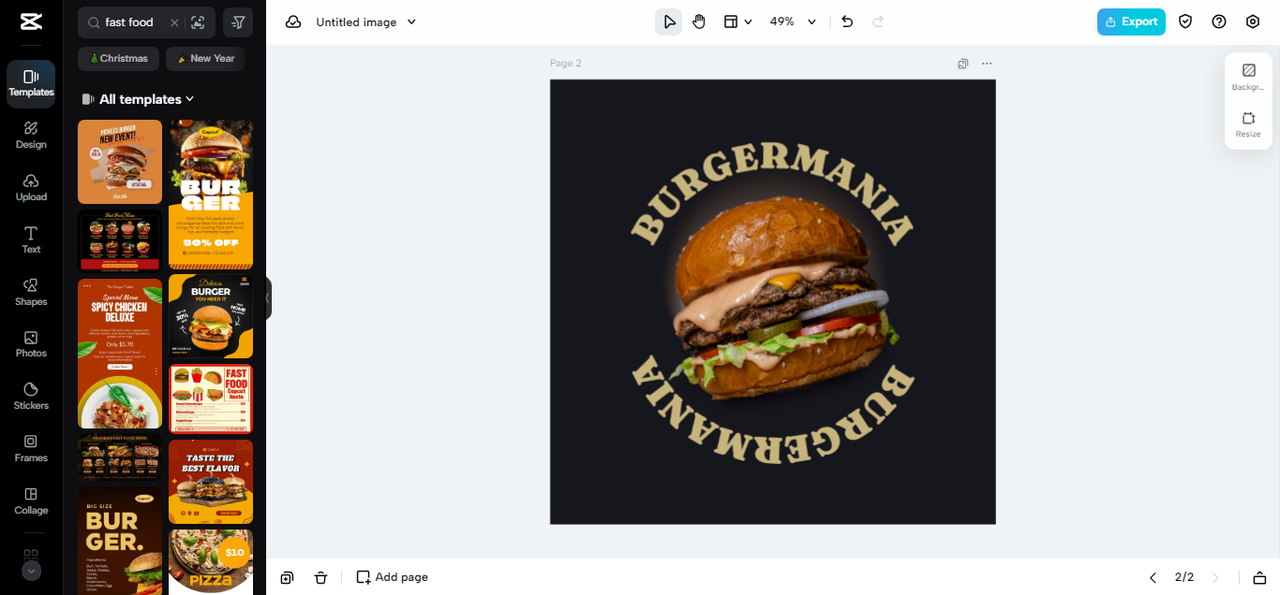Open the Stickers panel

point(31,396)
